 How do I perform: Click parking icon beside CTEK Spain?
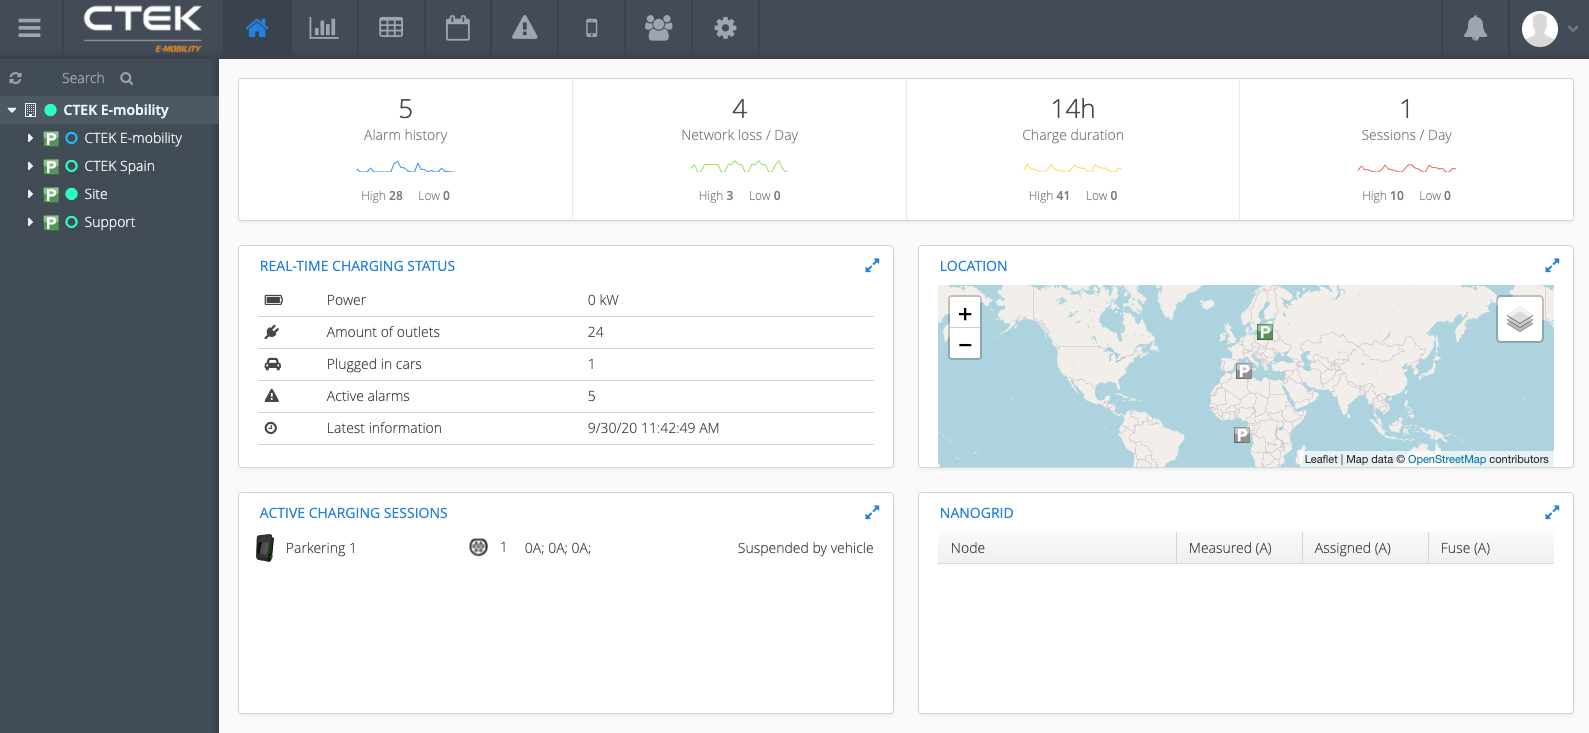coord(51,166)
